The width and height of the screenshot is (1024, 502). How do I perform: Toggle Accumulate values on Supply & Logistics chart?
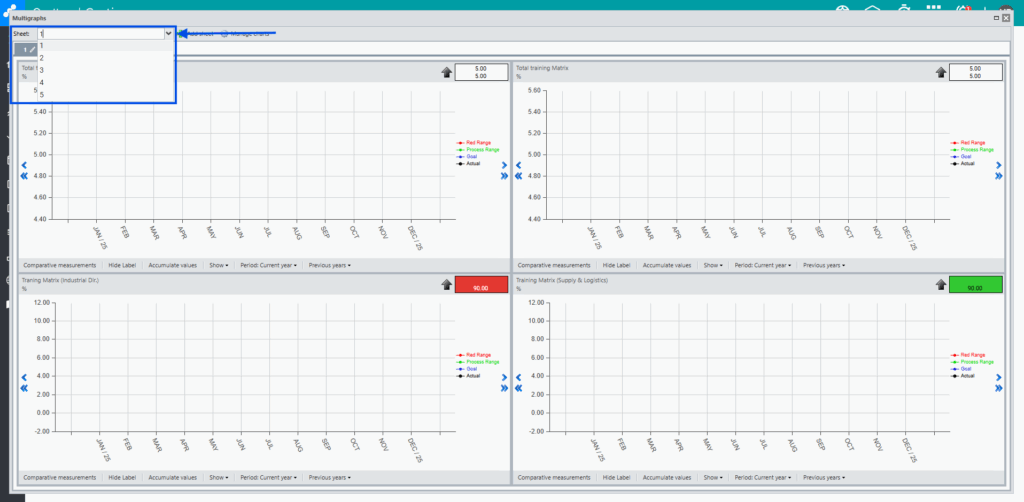tap(667, 477)
